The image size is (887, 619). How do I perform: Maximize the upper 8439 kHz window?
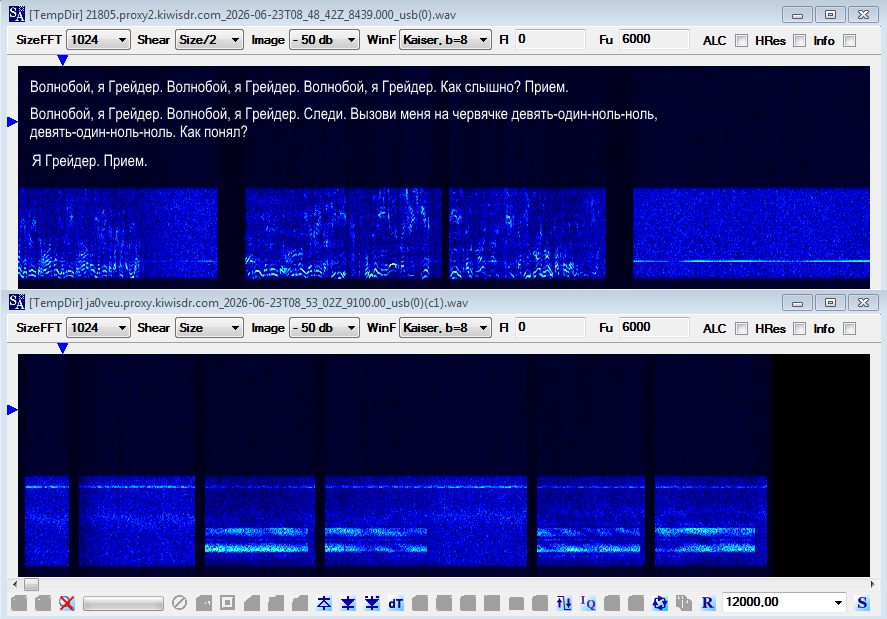[830, 15]
